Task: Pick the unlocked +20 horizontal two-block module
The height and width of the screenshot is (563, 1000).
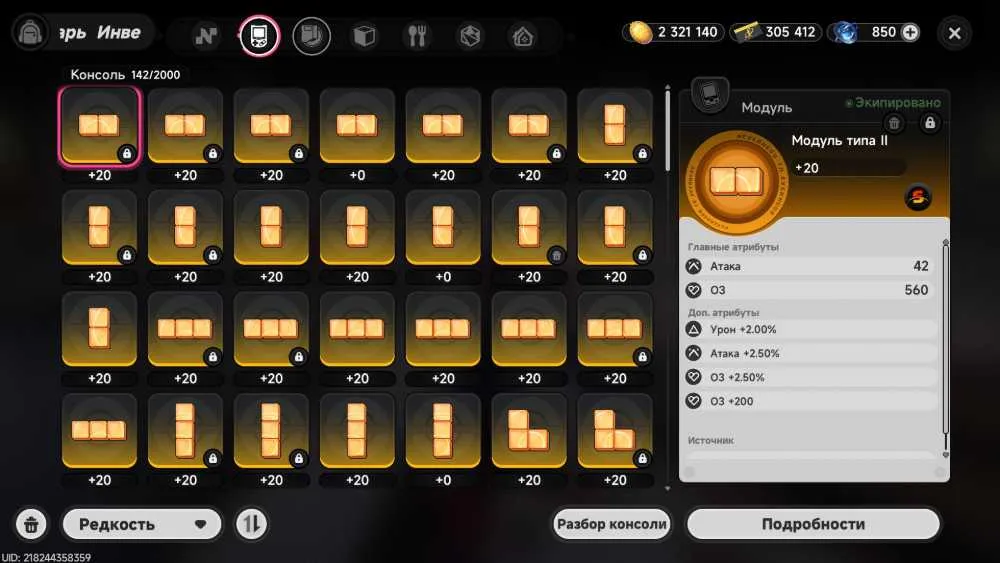Action: coord(443,126)
